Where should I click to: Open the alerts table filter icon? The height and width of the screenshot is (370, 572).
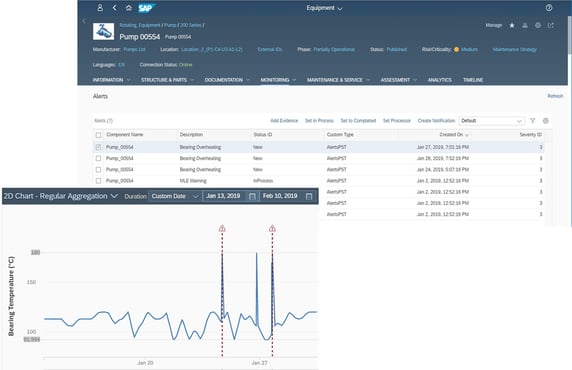pos(533,121)
